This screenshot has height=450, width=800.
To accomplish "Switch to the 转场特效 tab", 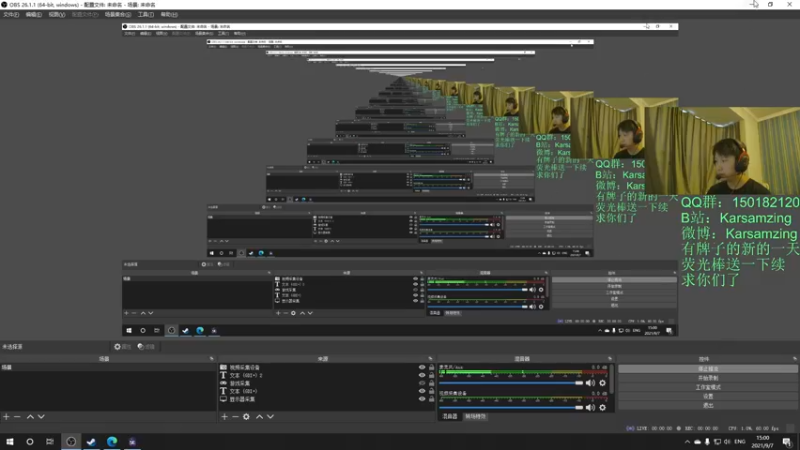I will (x=476, y=417).
